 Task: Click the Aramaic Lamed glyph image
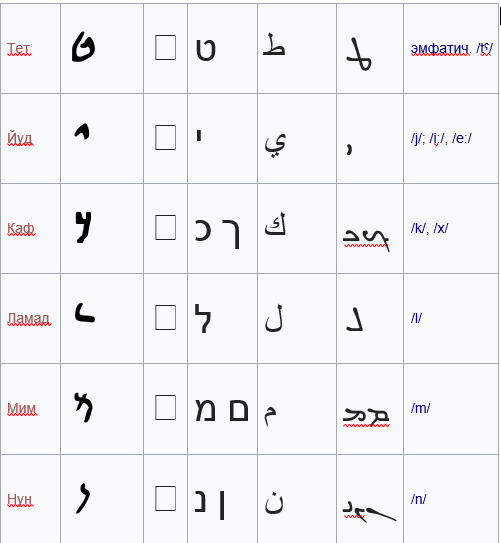point(85,313)
